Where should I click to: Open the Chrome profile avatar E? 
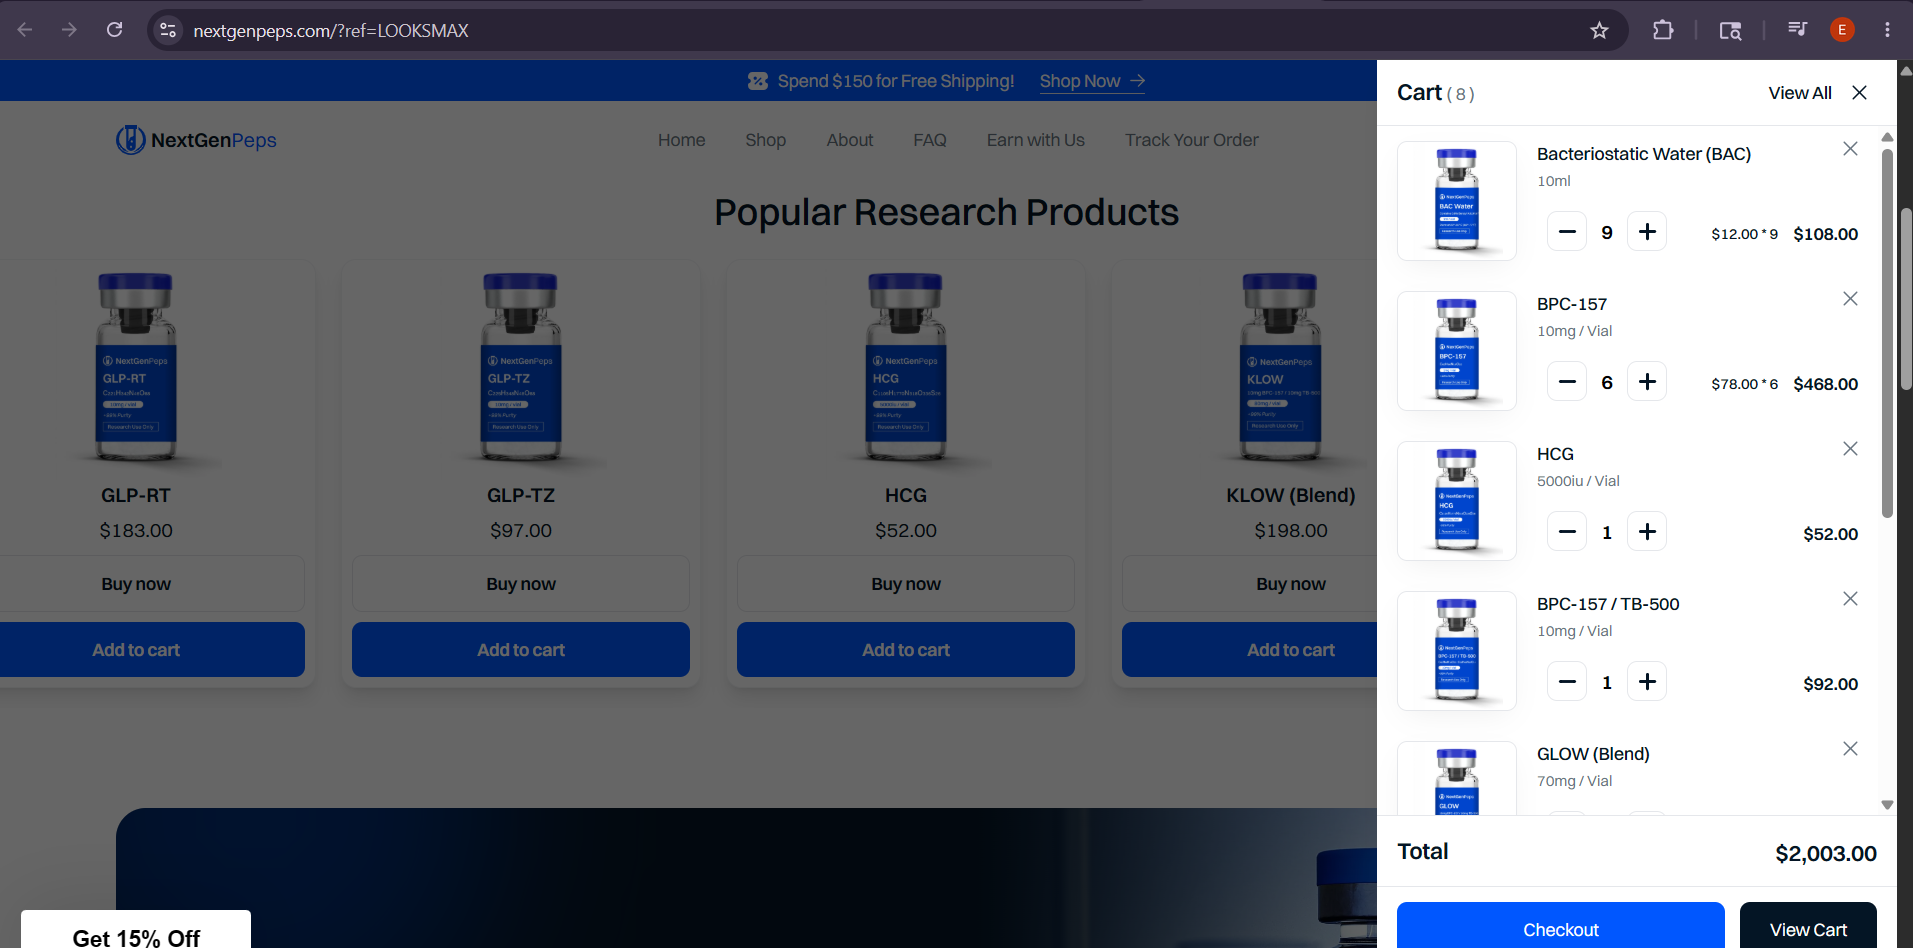1842,30
